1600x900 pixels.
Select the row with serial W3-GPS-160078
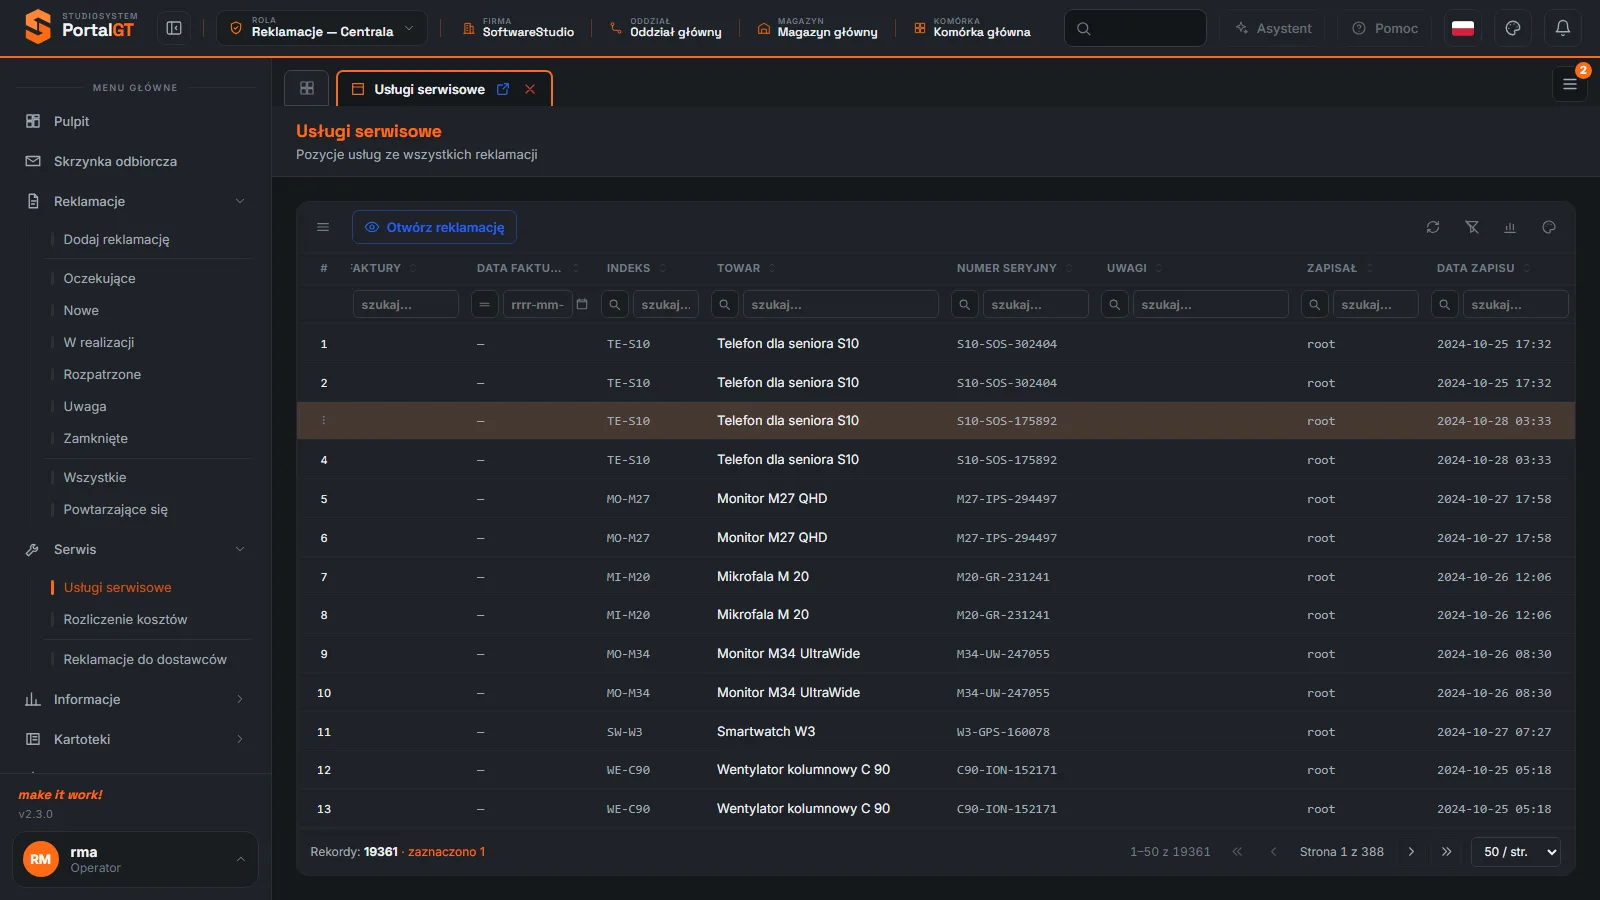point(935,732)
